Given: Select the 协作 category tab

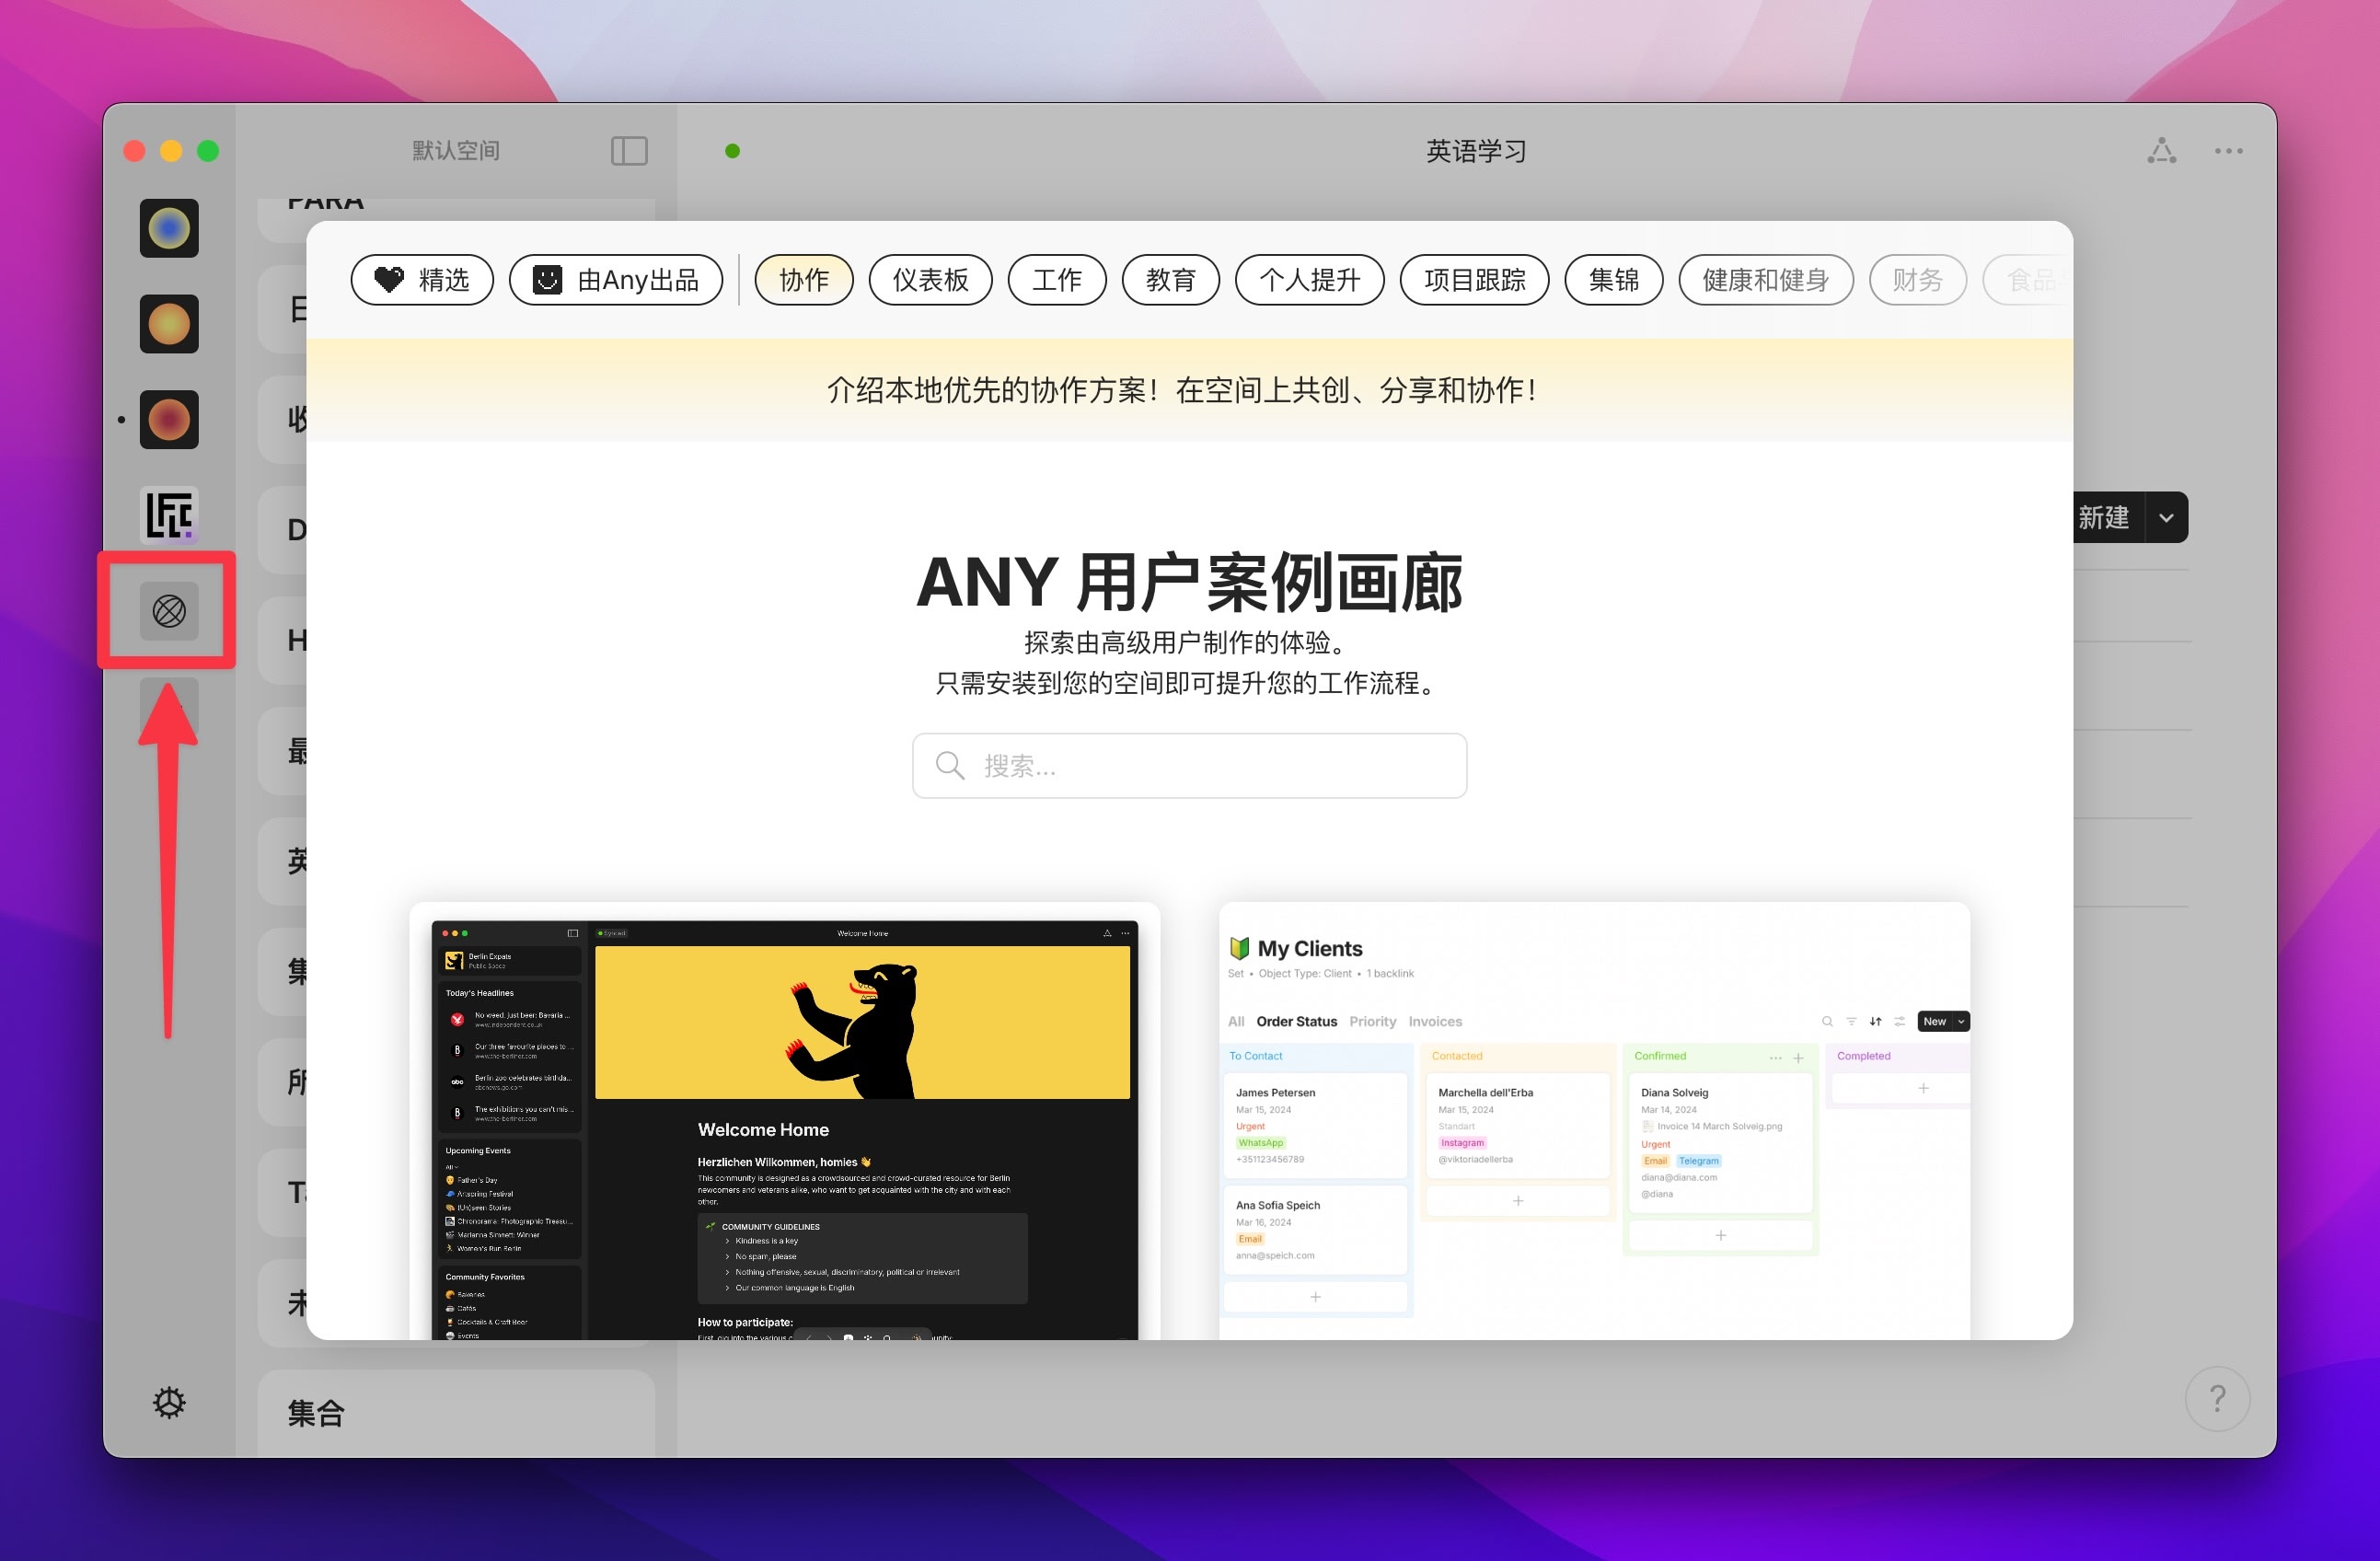Looking at the screenshot, I should tap(804, 280).
